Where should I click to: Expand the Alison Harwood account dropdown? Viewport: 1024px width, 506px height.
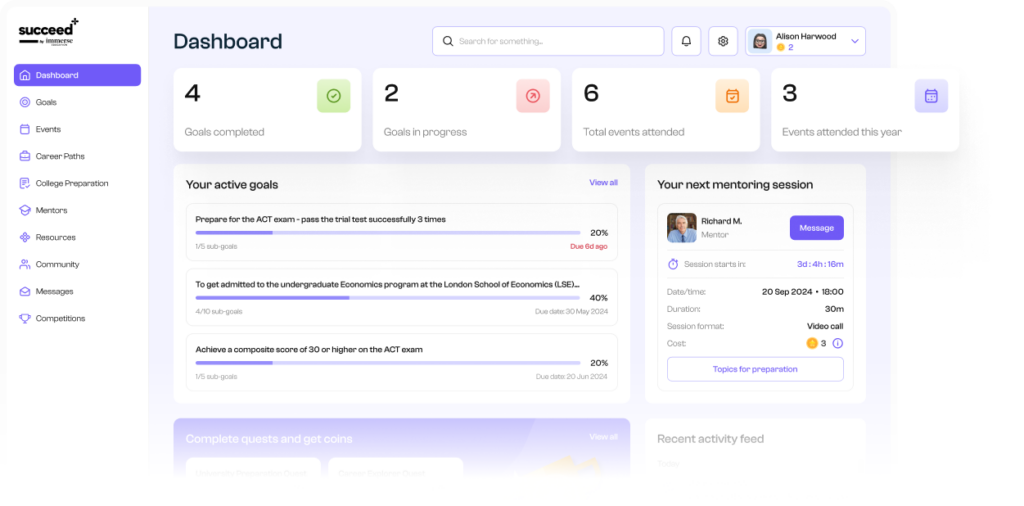(x=854, y=41)
